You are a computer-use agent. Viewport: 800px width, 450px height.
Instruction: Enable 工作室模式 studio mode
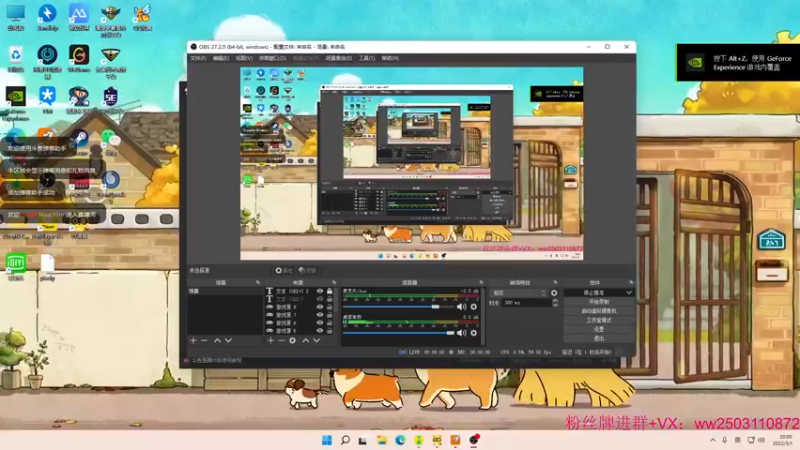tap(599, 320)
